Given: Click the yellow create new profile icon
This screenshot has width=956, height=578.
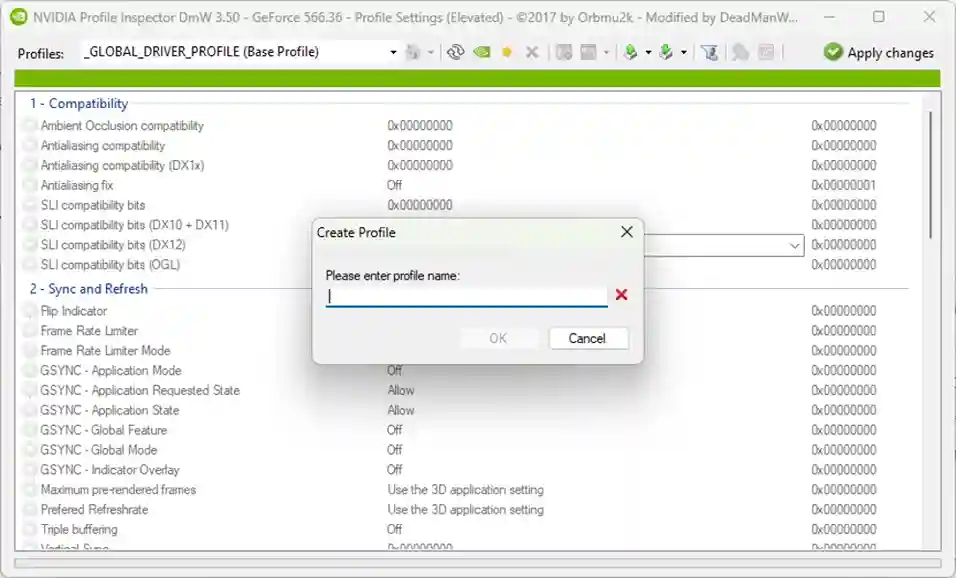Looking at the screenshot, I should [x=507, y=52].
